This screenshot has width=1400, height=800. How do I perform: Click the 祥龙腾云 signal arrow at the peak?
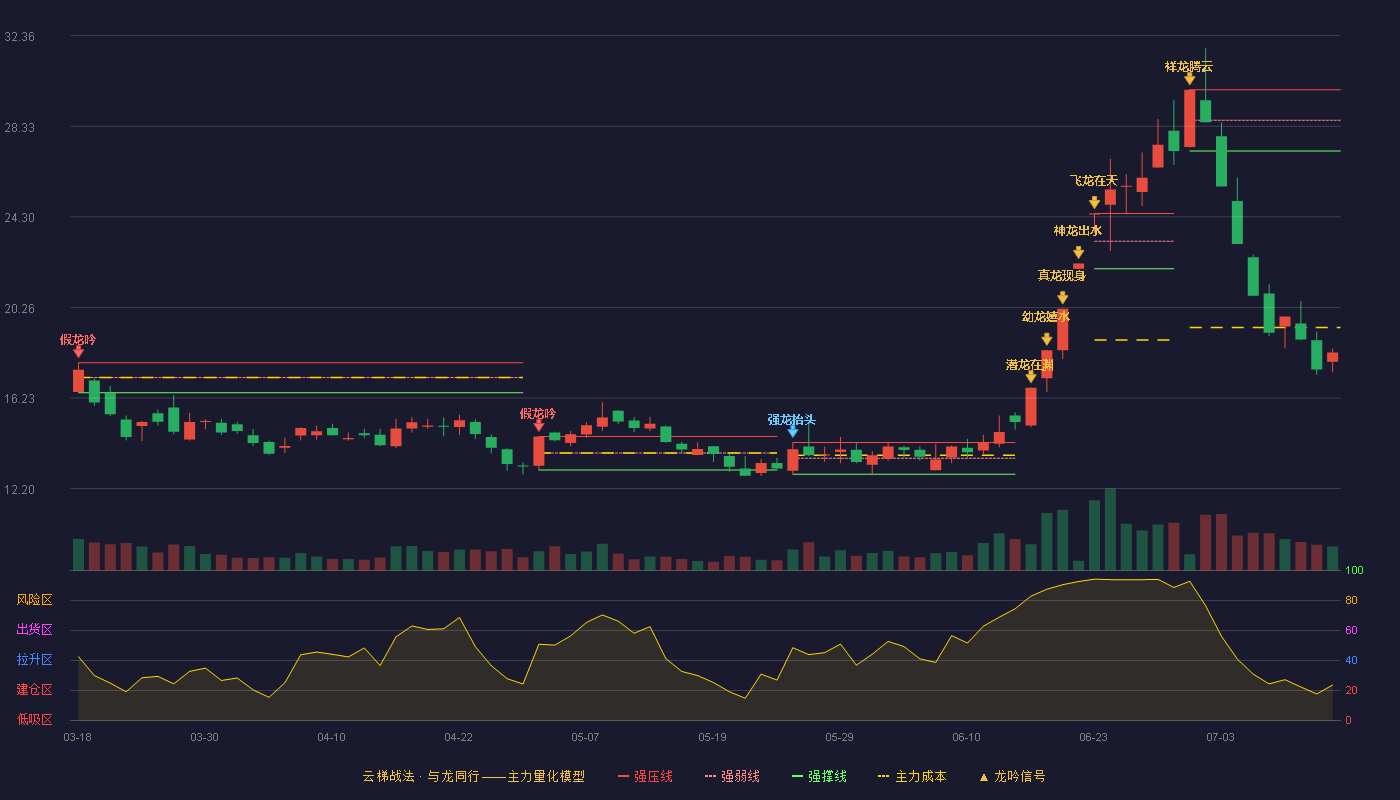1189,79
